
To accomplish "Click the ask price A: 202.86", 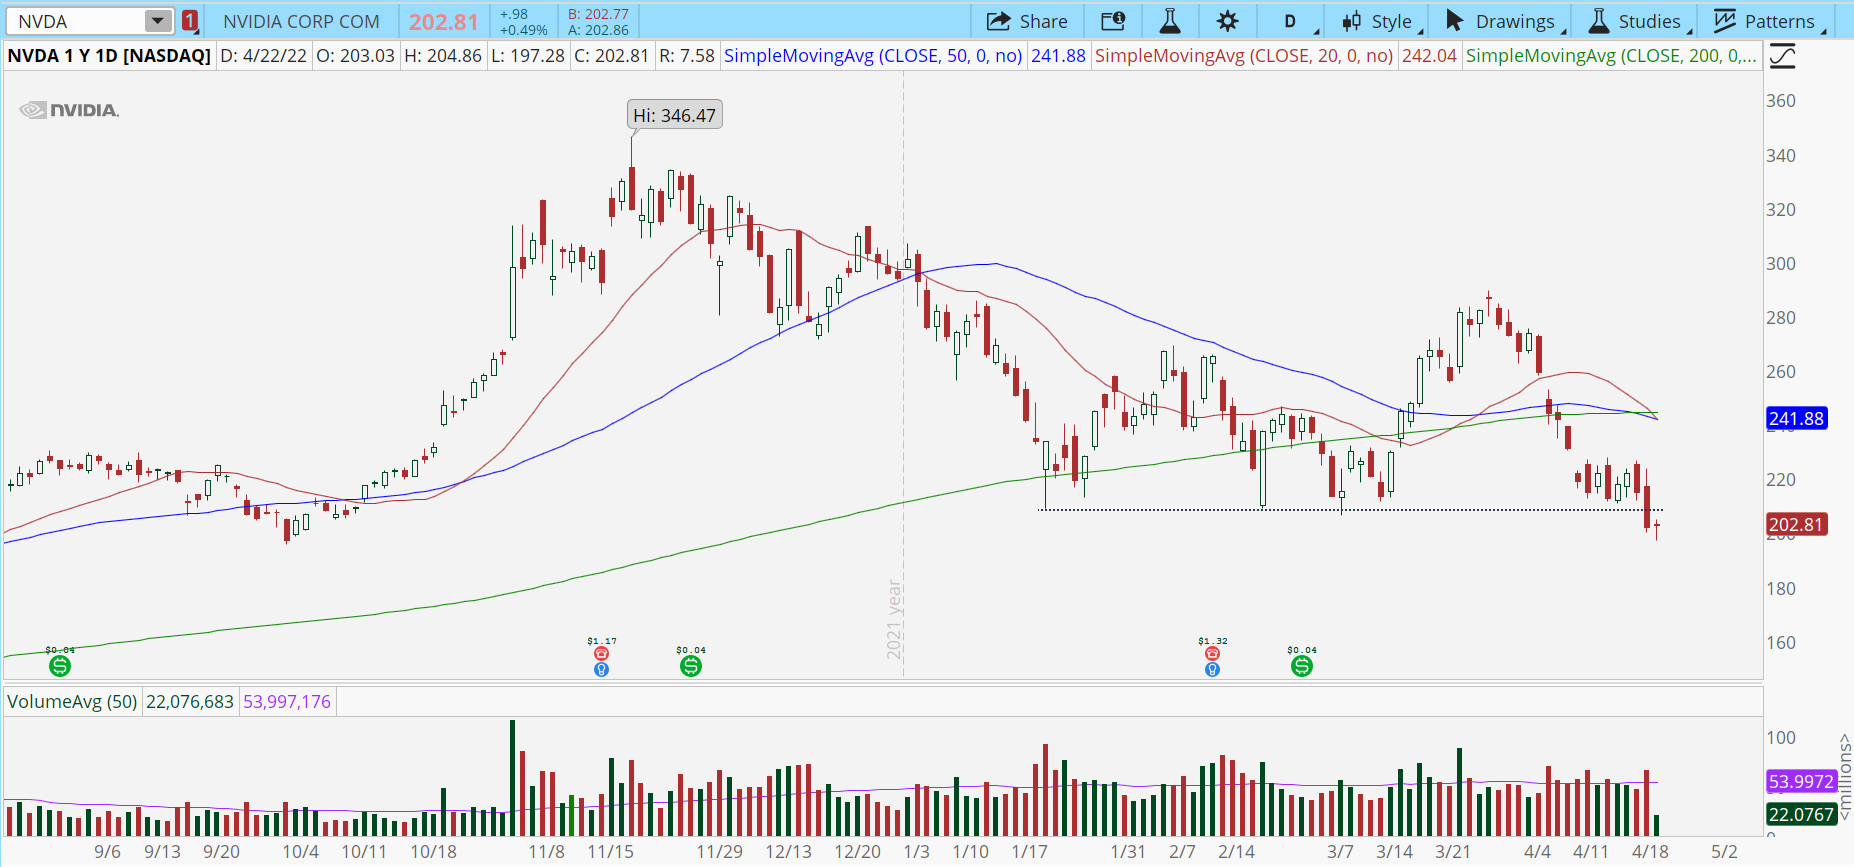I will pos(598,30).
